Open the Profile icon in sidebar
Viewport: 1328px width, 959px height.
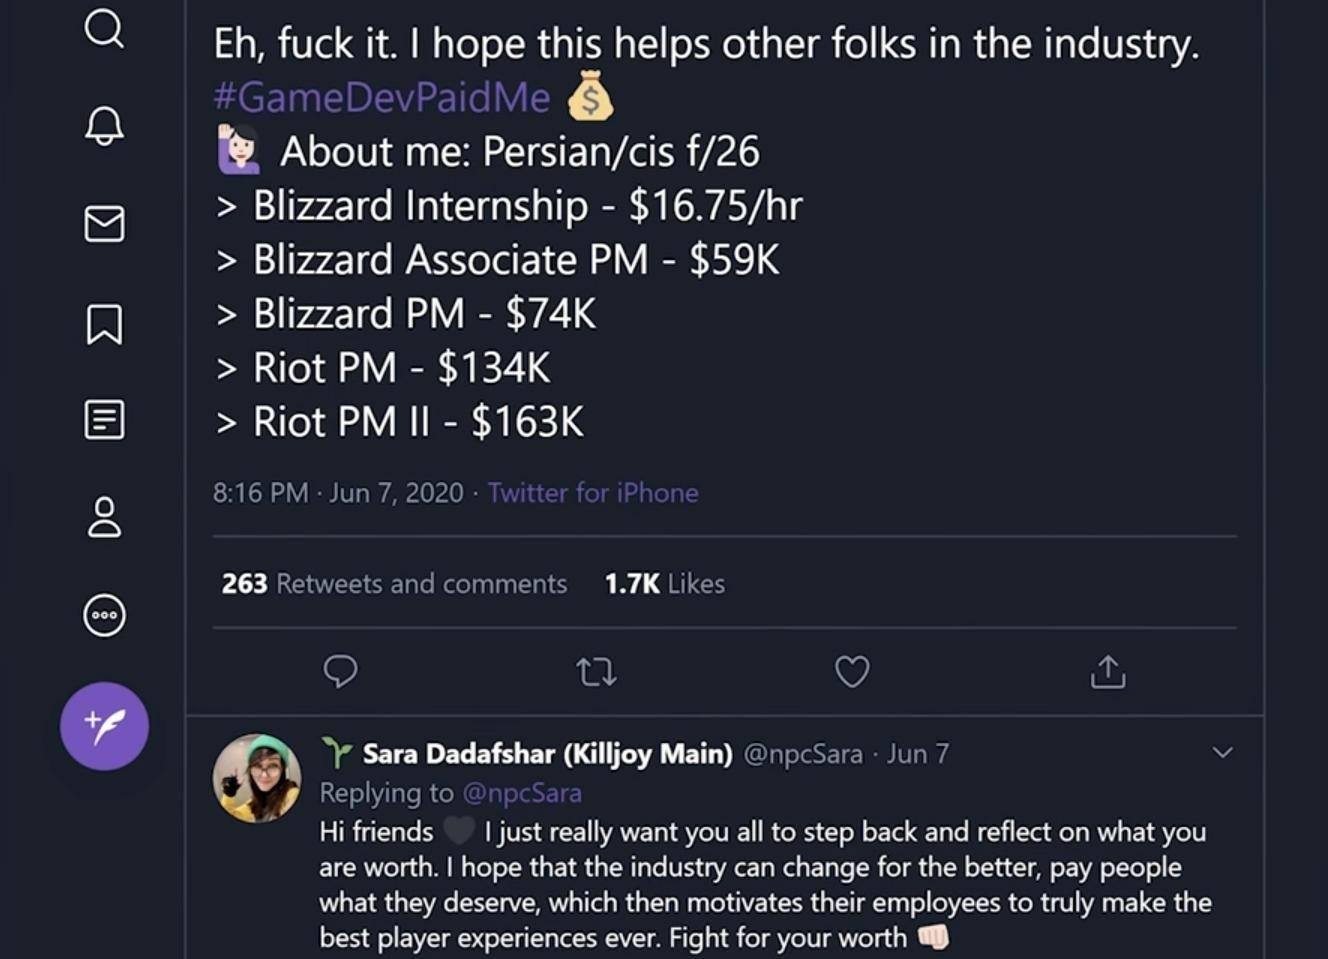(104, 517)
